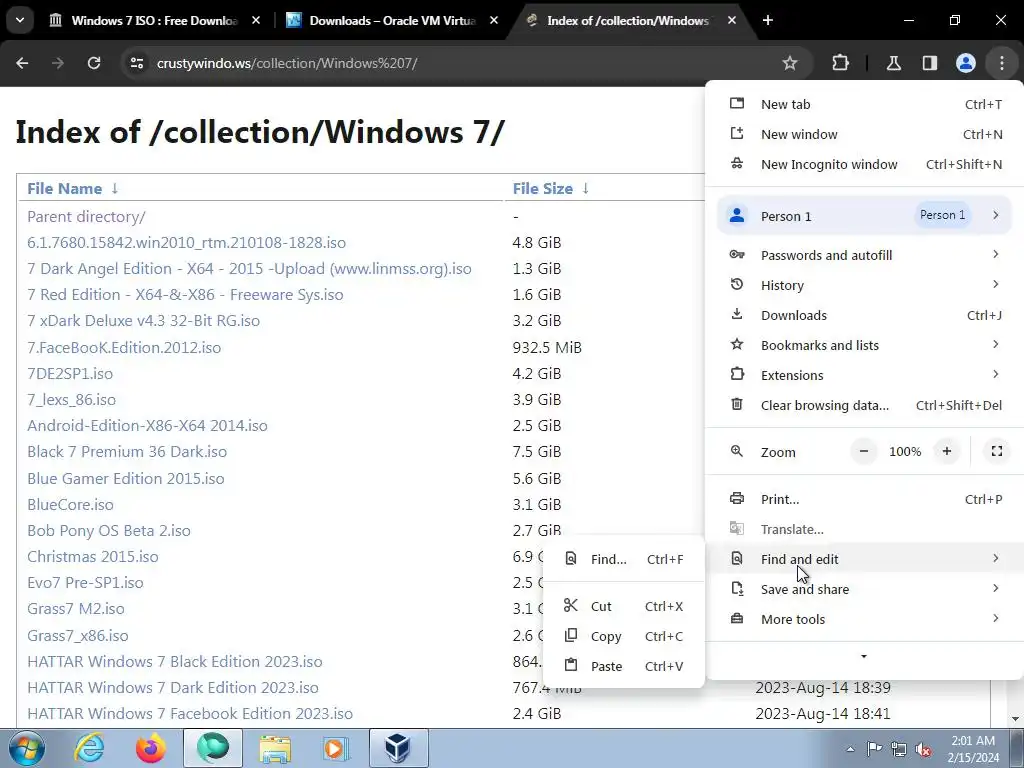Choose Clear browsing data menu item
Screen dimensions: 1024x768
coord(864,405)
